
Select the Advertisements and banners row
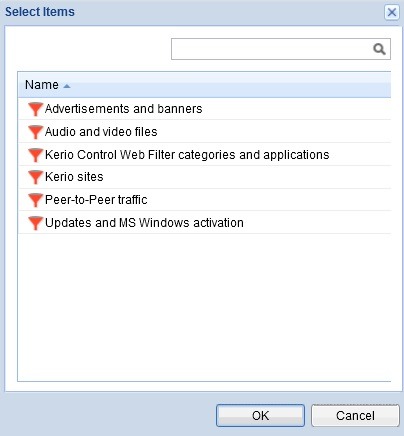[204, 109]
